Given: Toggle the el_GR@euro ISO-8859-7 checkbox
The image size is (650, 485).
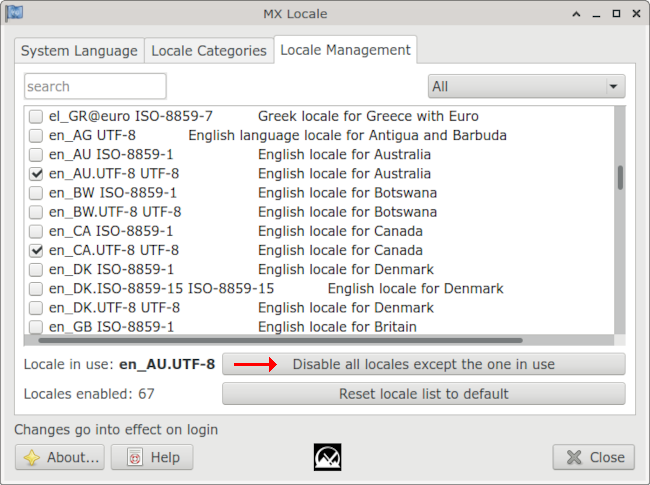Looking at the screenshot, I should (x=36, y=116).
